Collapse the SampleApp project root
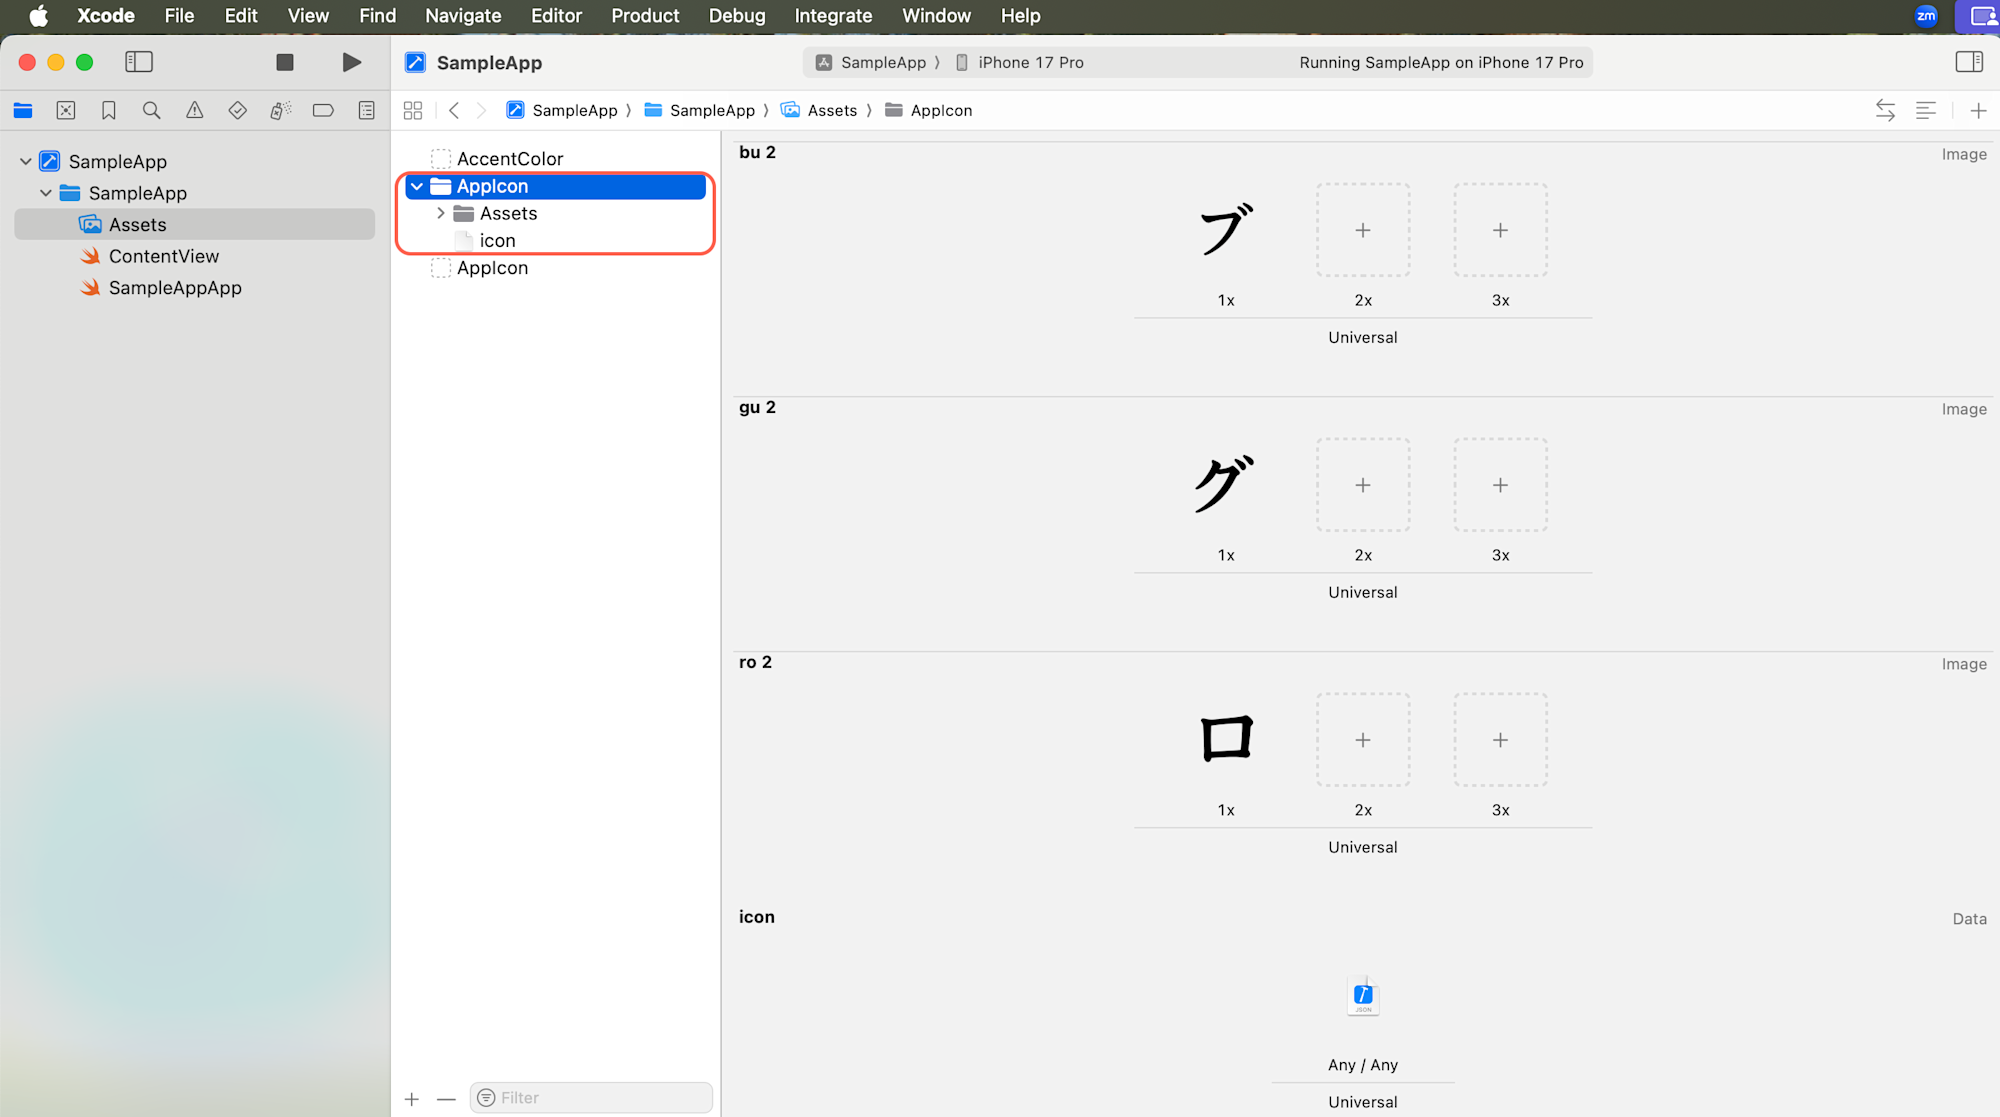Viewport: 2000px width, 1117px height. [25, 161]
